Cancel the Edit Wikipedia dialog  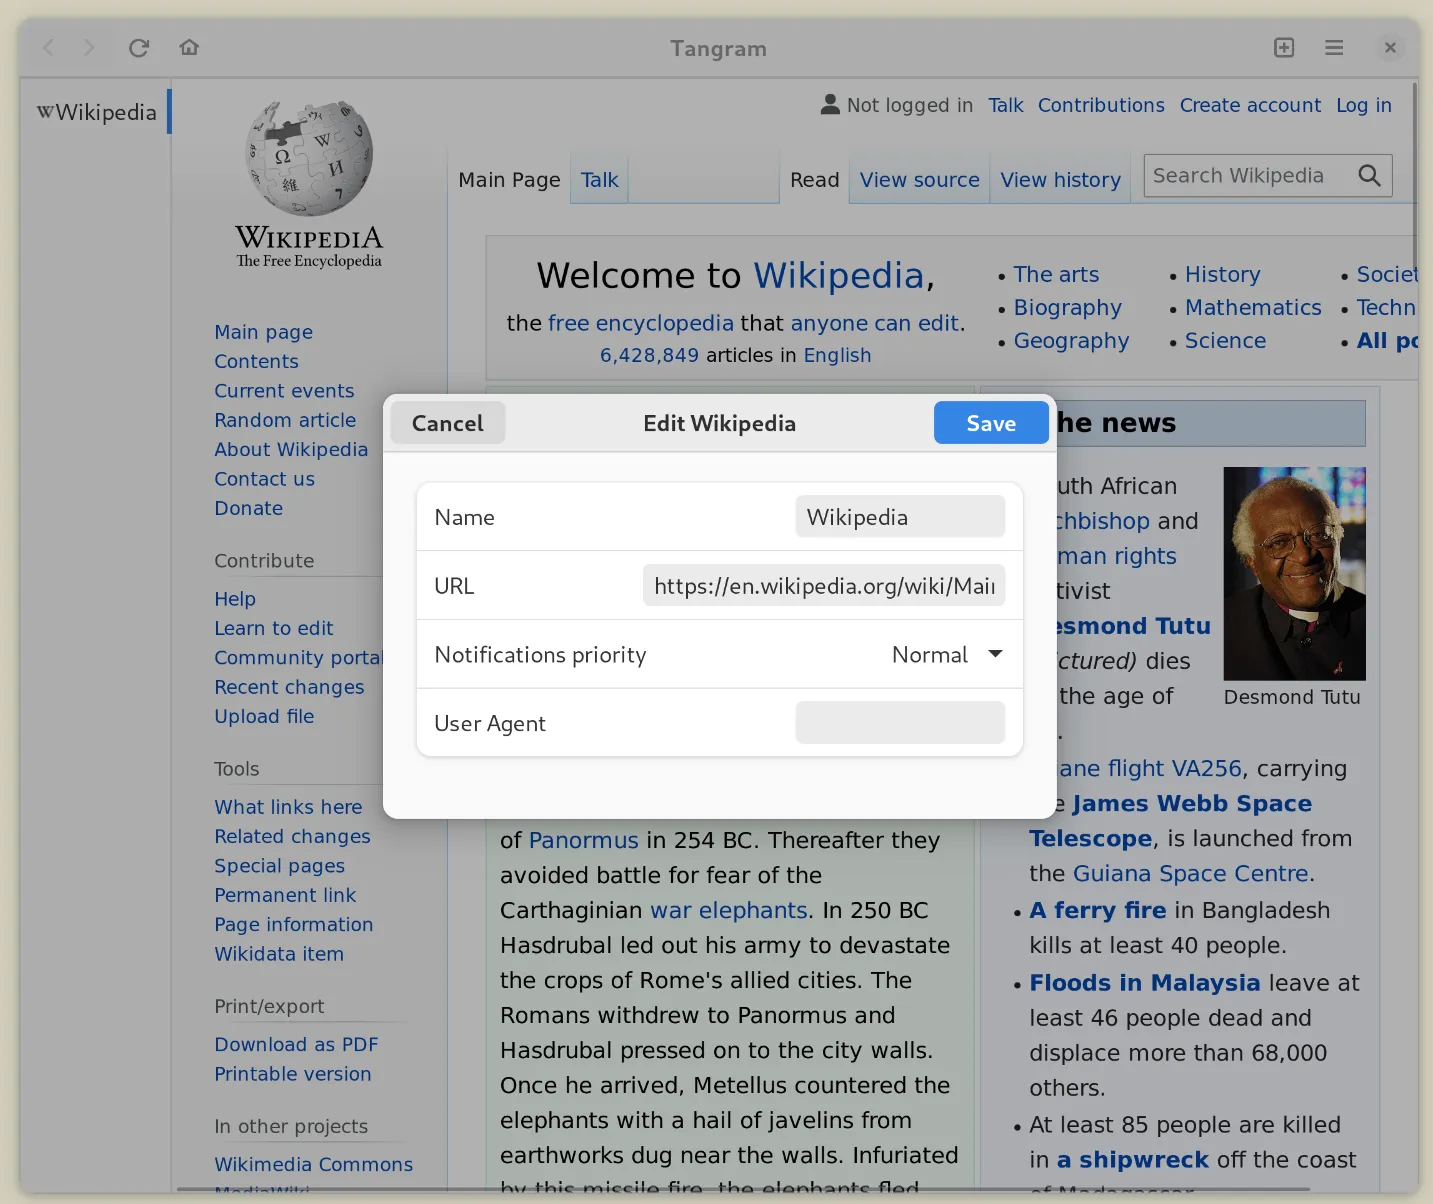point(447,423)
